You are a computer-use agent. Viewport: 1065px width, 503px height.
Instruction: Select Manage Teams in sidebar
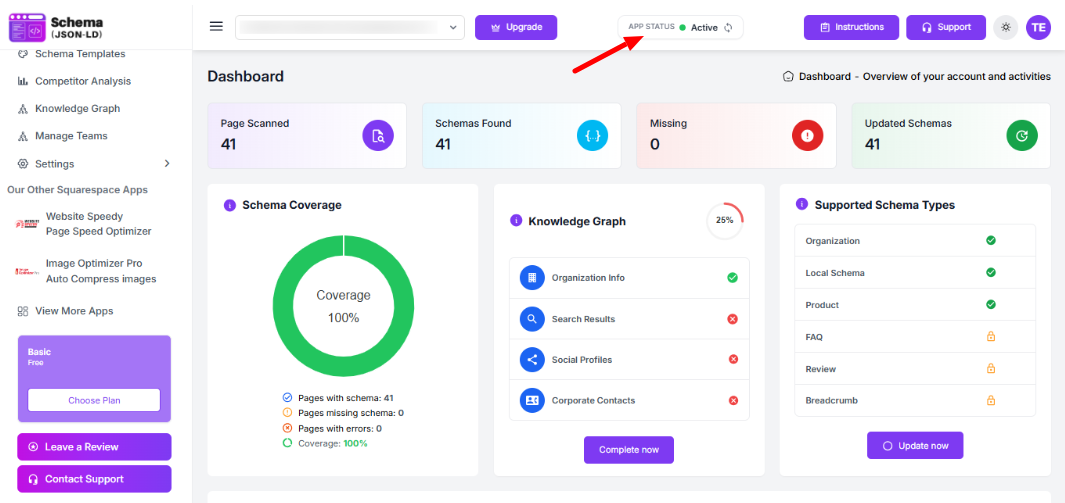click(71, 136)
